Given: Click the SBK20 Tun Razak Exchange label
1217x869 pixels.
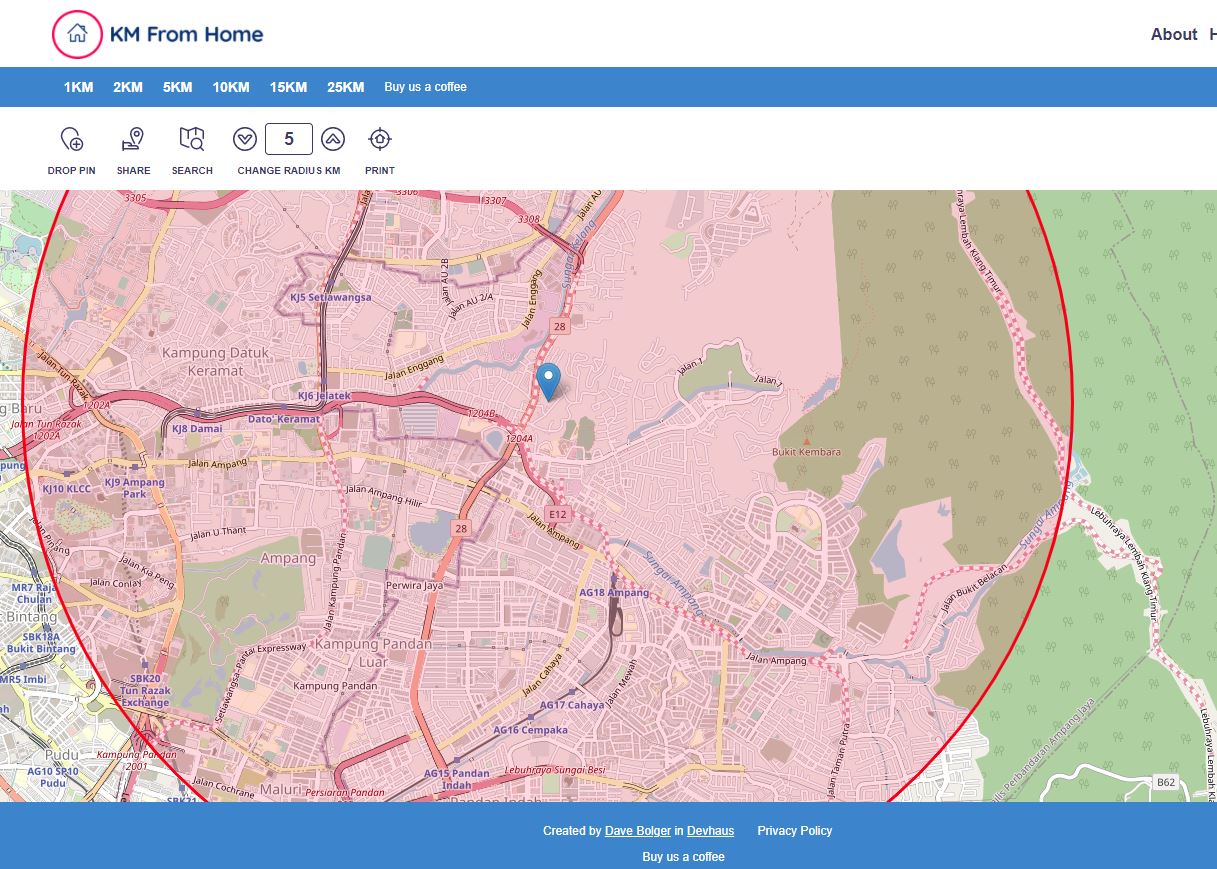Looking at the screenshot, I should [x=146, y=691].
